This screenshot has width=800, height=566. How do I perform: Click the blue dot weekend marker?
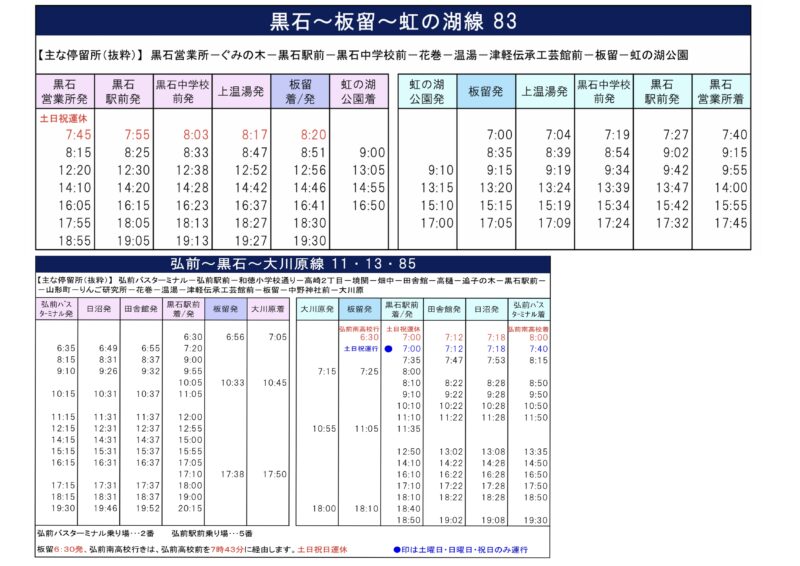pos(388,349)
